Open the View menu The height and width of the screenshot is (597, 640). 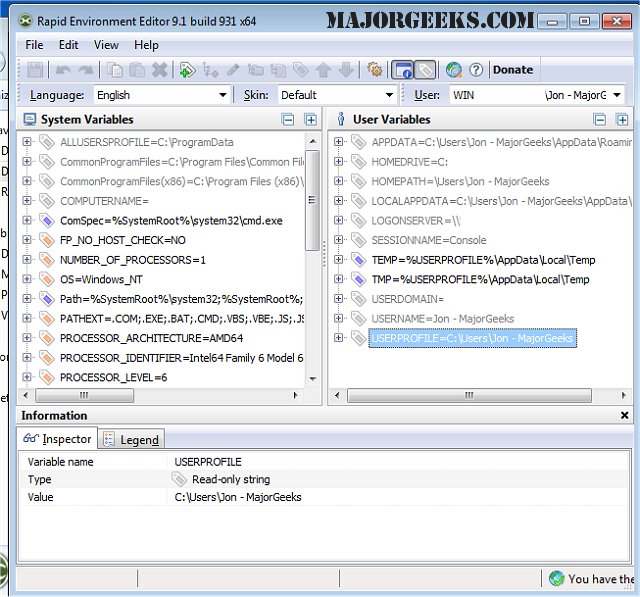(106, 45)
